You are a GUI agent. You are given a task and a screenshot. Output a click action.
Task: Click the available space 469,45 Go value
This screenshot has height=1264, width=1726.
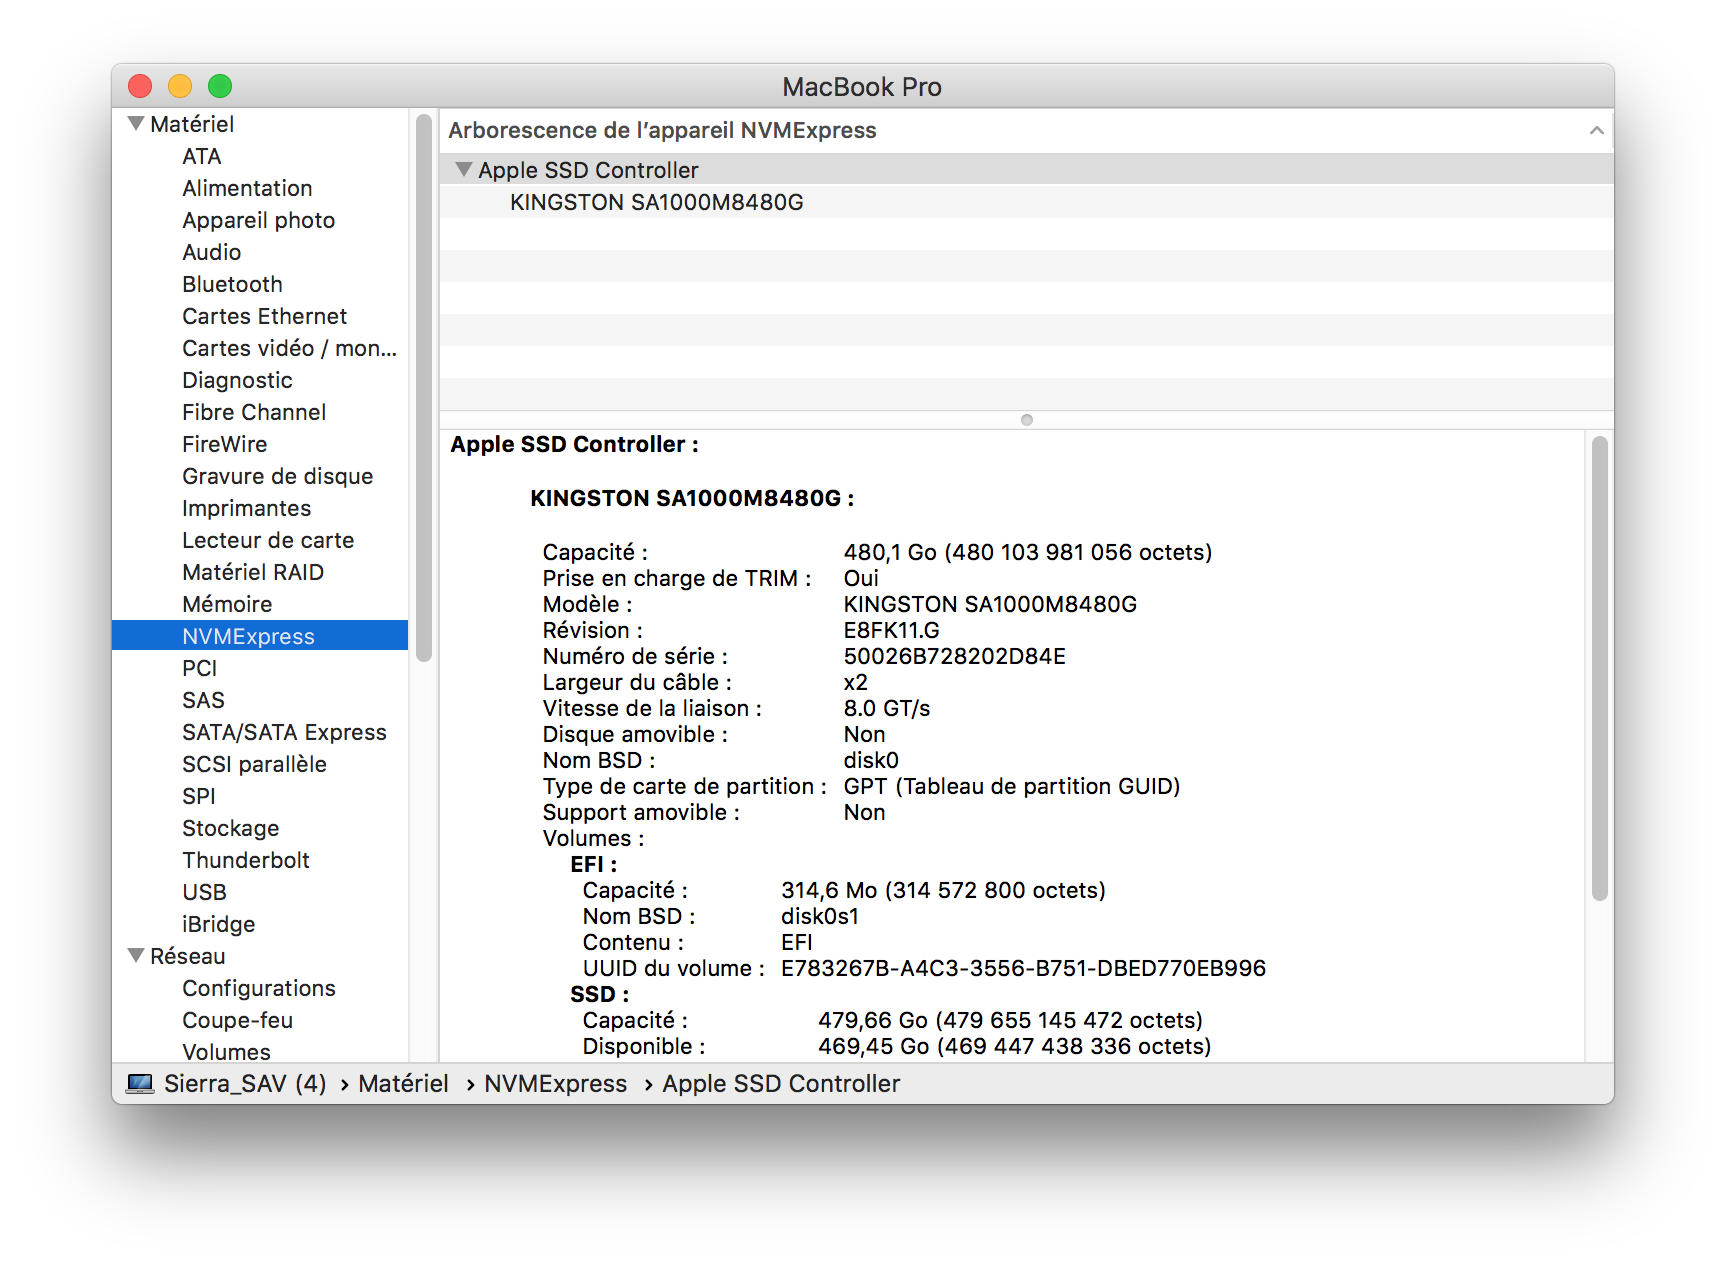[x=1014, y=1046]
